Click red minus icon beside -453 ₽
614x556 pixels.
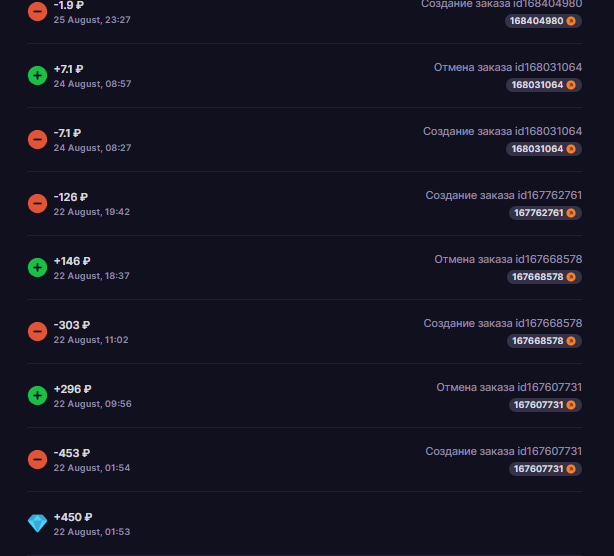click(x=38, y=460)
